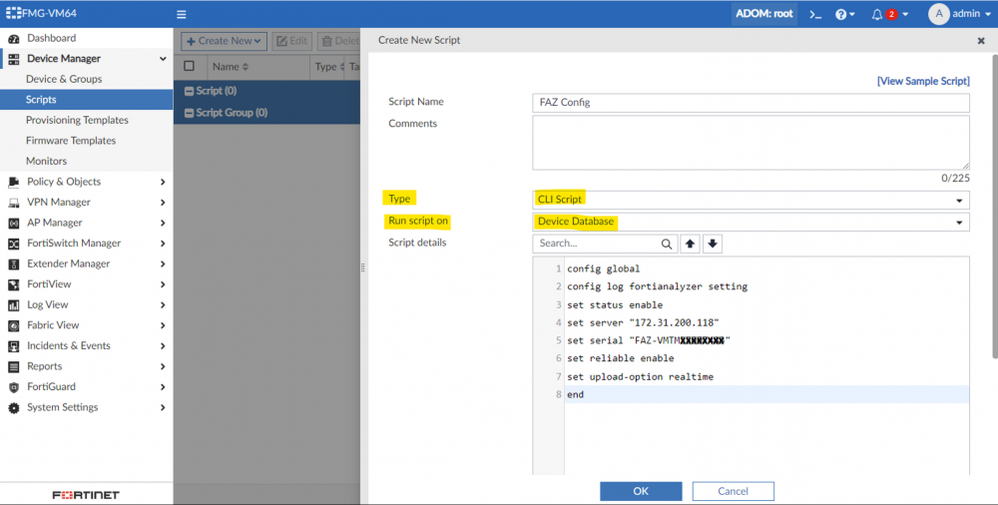This screenshot has width=998, height=505.
Task: Toggle the select-all checkbox in script table
Action: (189, 66)
